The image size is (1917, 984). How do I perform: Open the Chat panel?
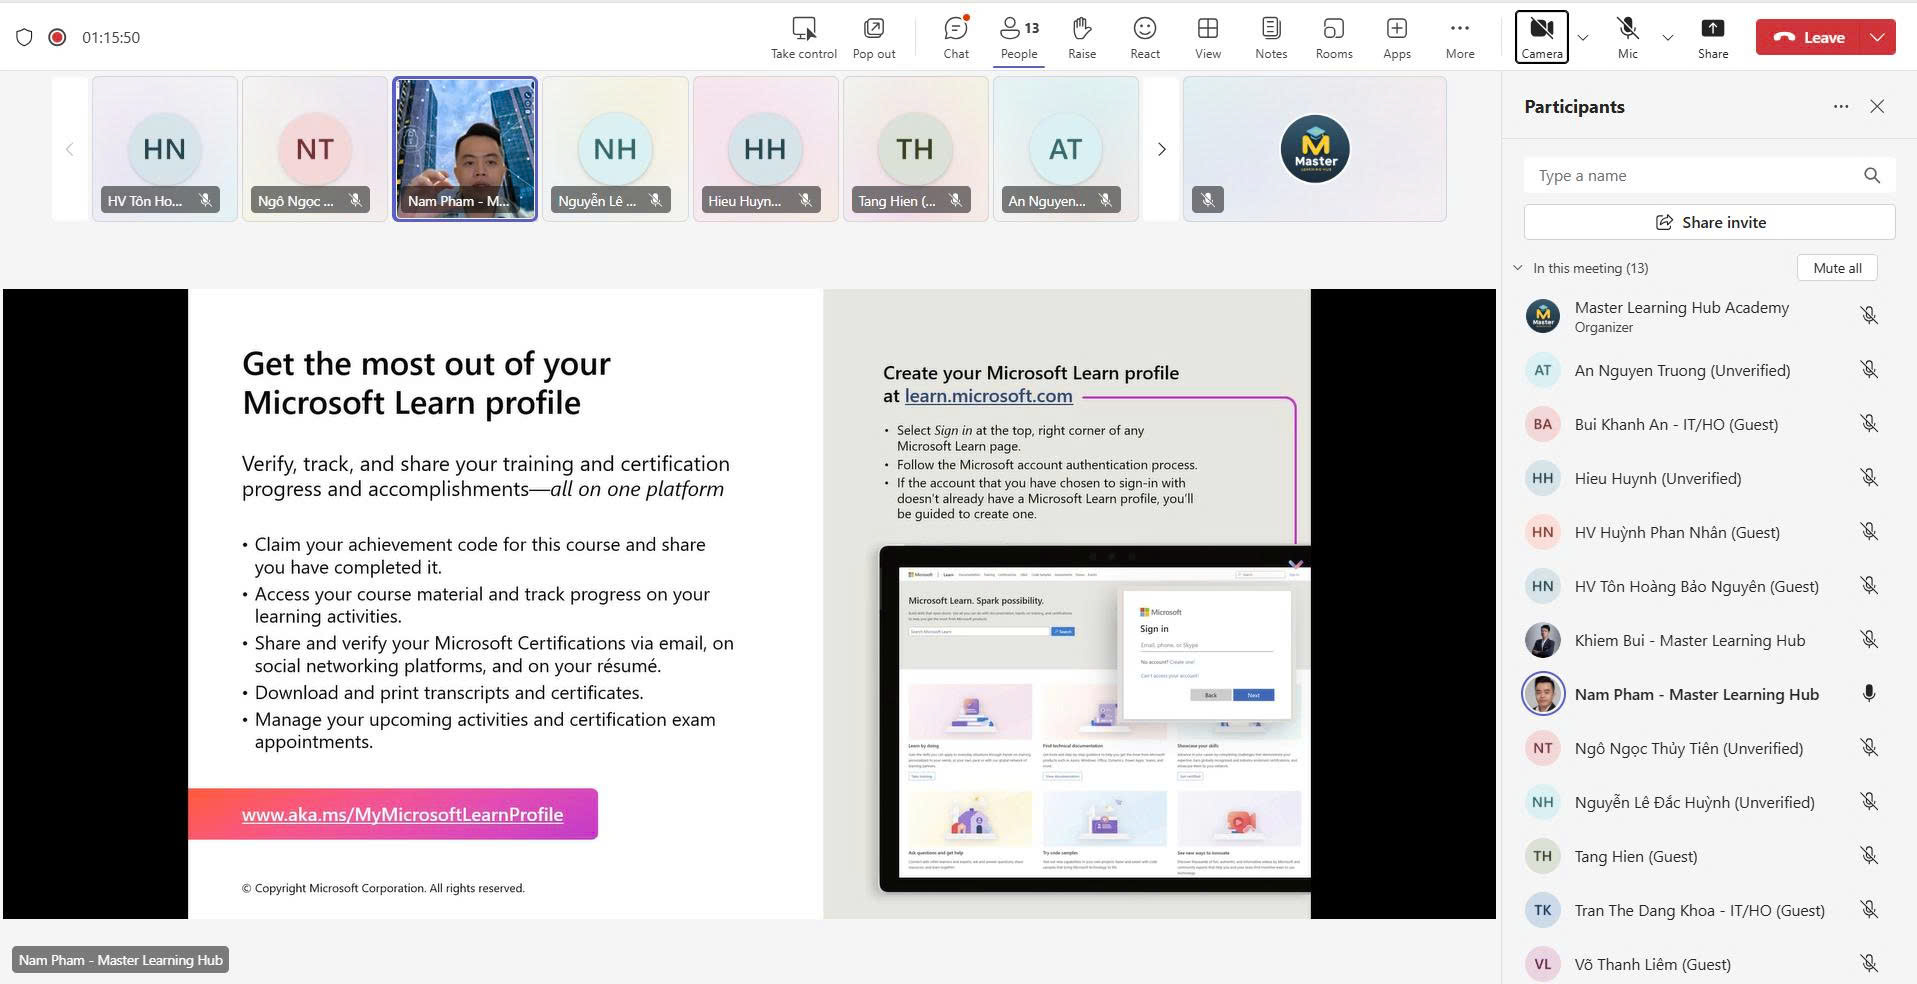(956, 37)
